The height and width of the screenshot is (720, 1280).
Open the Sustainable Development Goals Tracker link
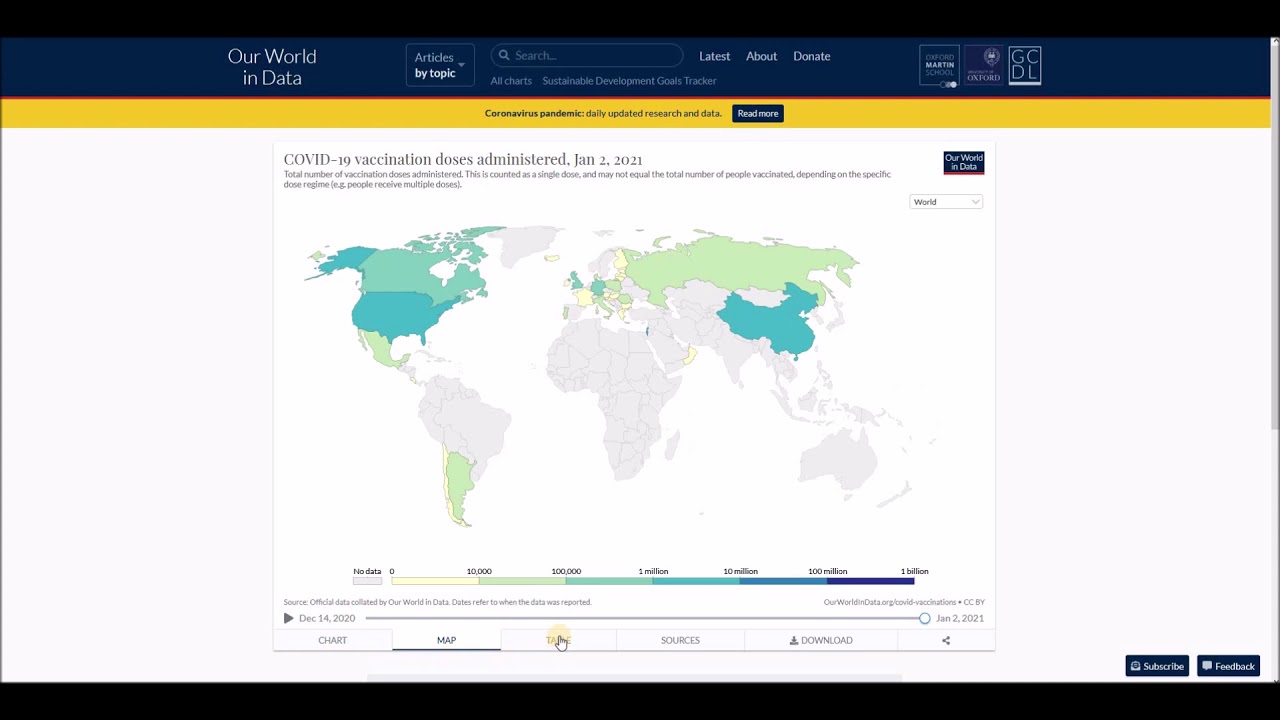click(x=629, y=81)
